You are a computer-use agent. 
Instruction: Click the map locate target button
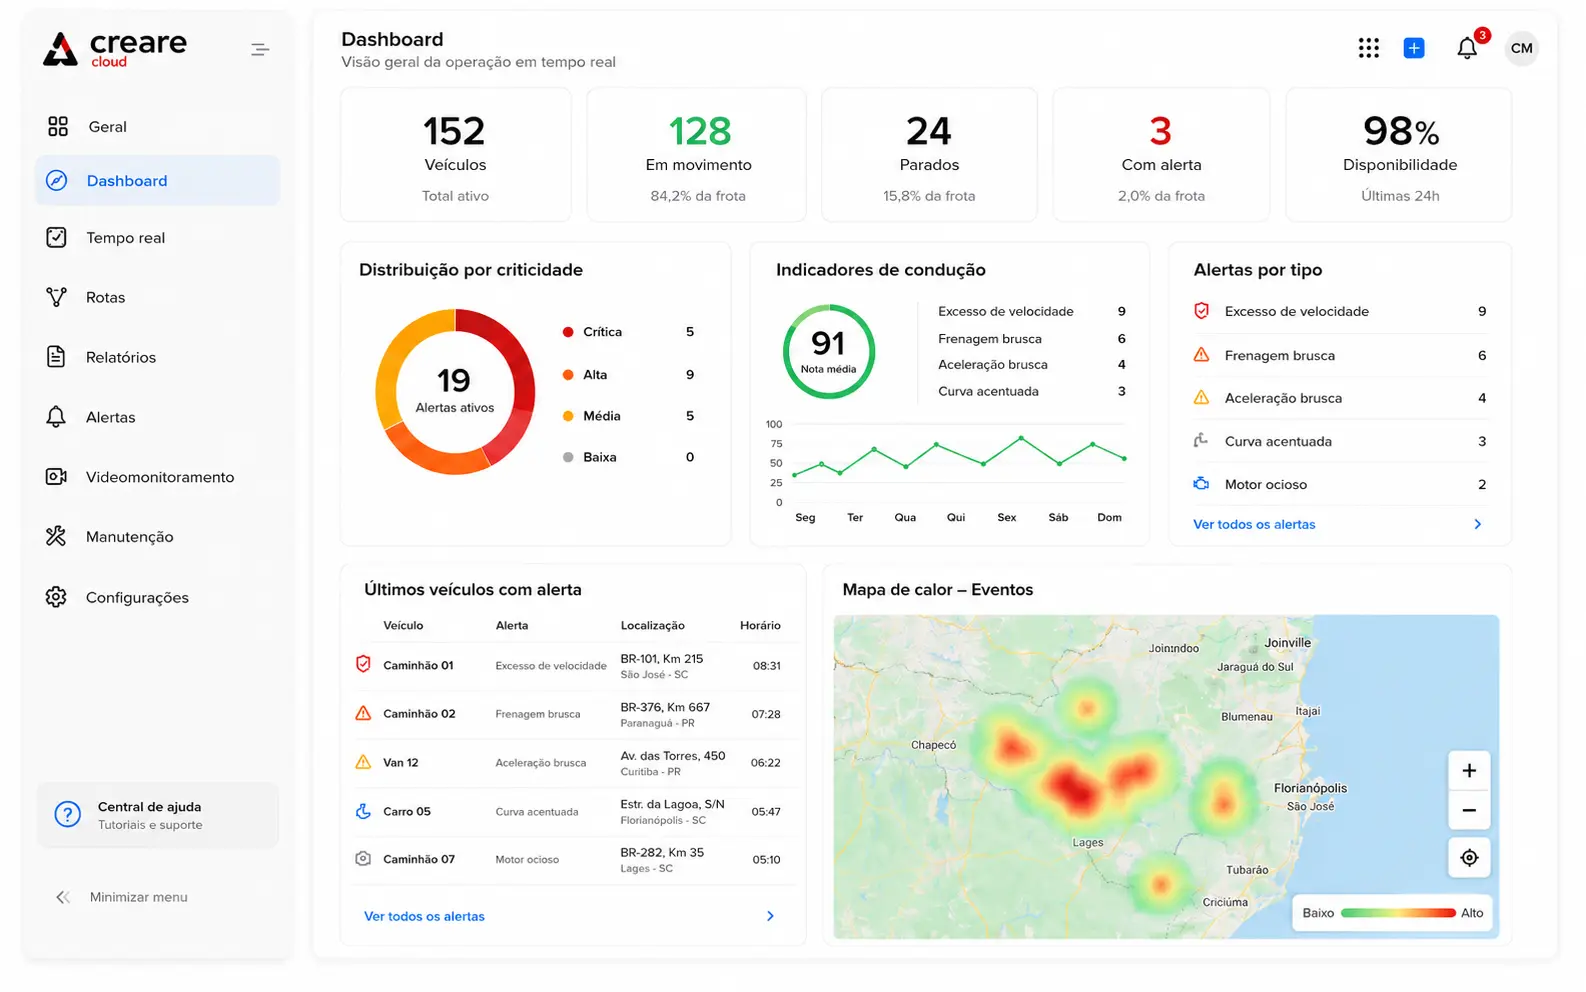click(x=1469, y=858)
